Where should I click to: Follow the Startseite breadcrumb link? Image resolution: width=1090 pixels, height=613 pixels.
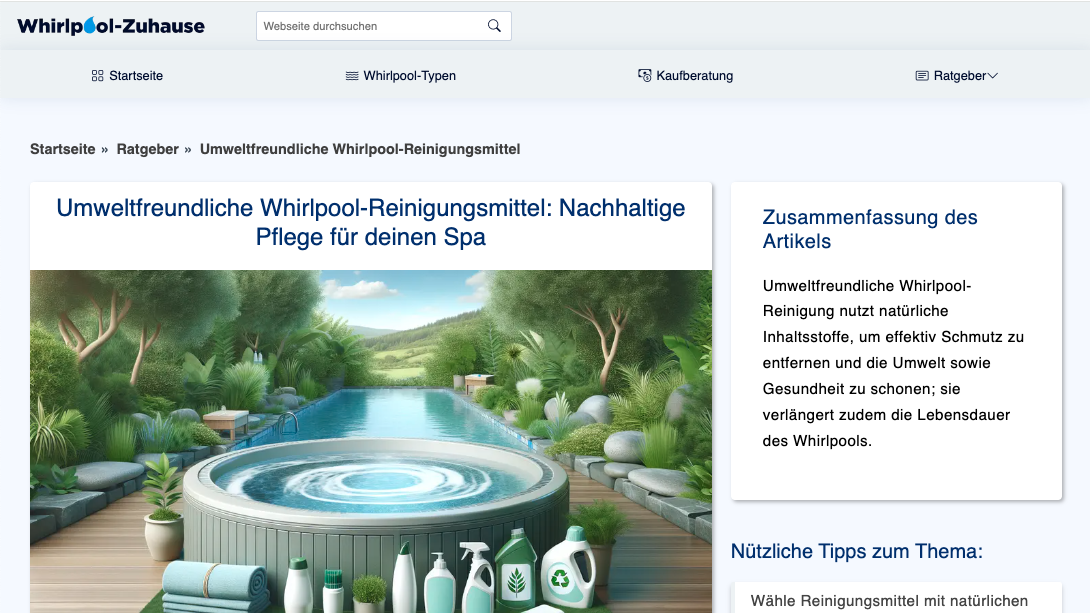pos(62,148)
